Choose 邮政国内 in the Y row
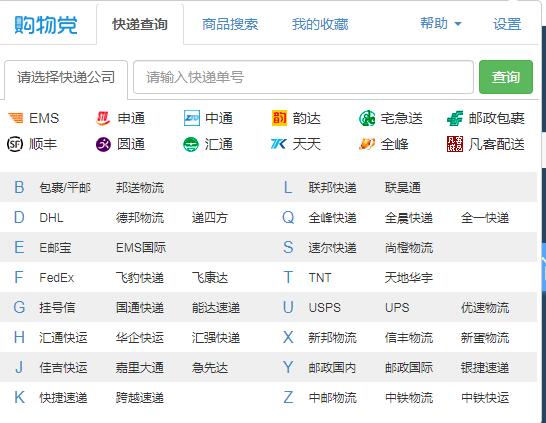The image size is (546, 423). (x=333, y=368)
